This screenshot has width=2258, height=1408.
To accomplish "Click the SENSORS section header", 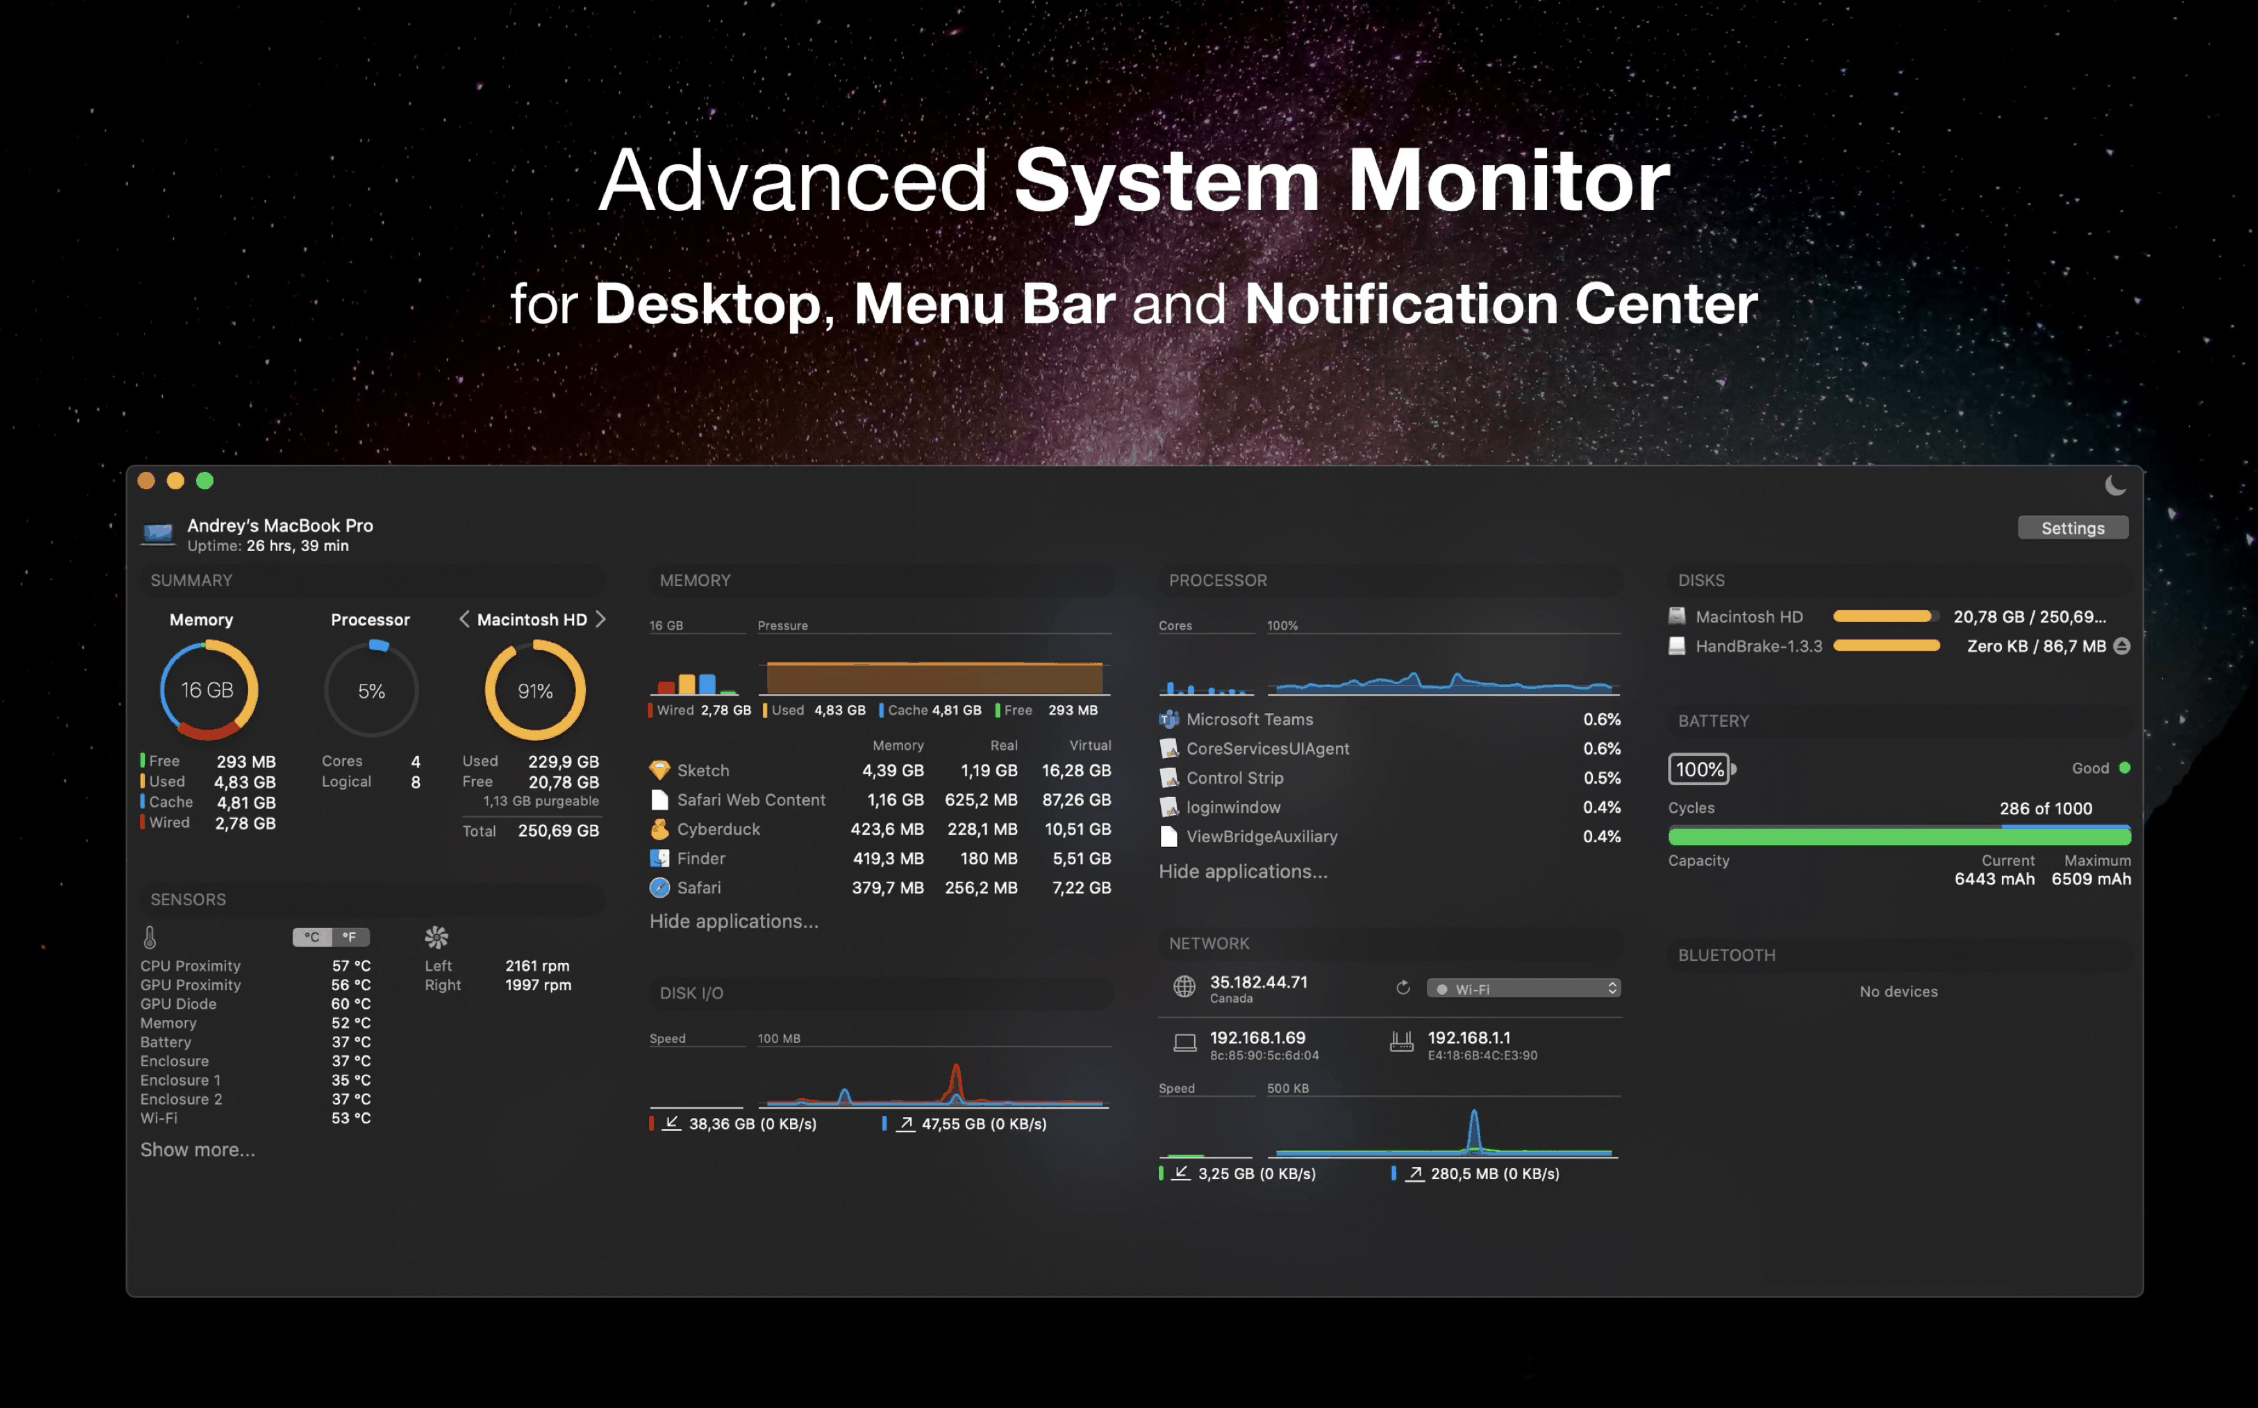I will tap(188, 900).
